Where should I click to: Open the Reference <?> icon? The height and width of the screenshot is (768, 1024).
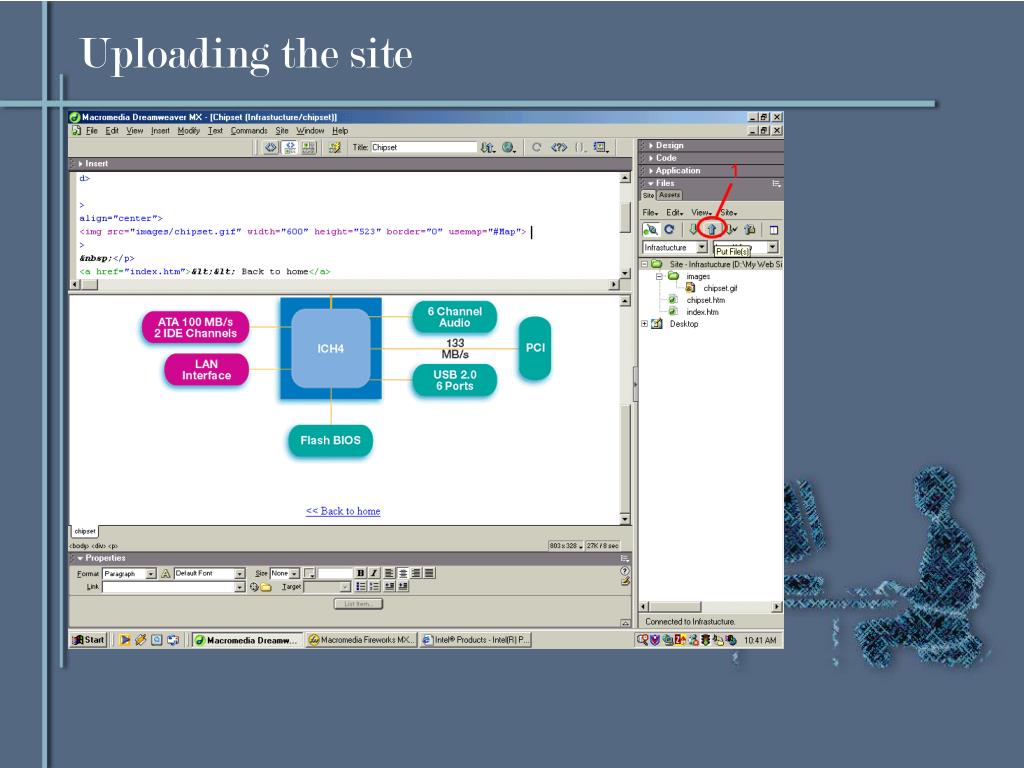point(559,147)
